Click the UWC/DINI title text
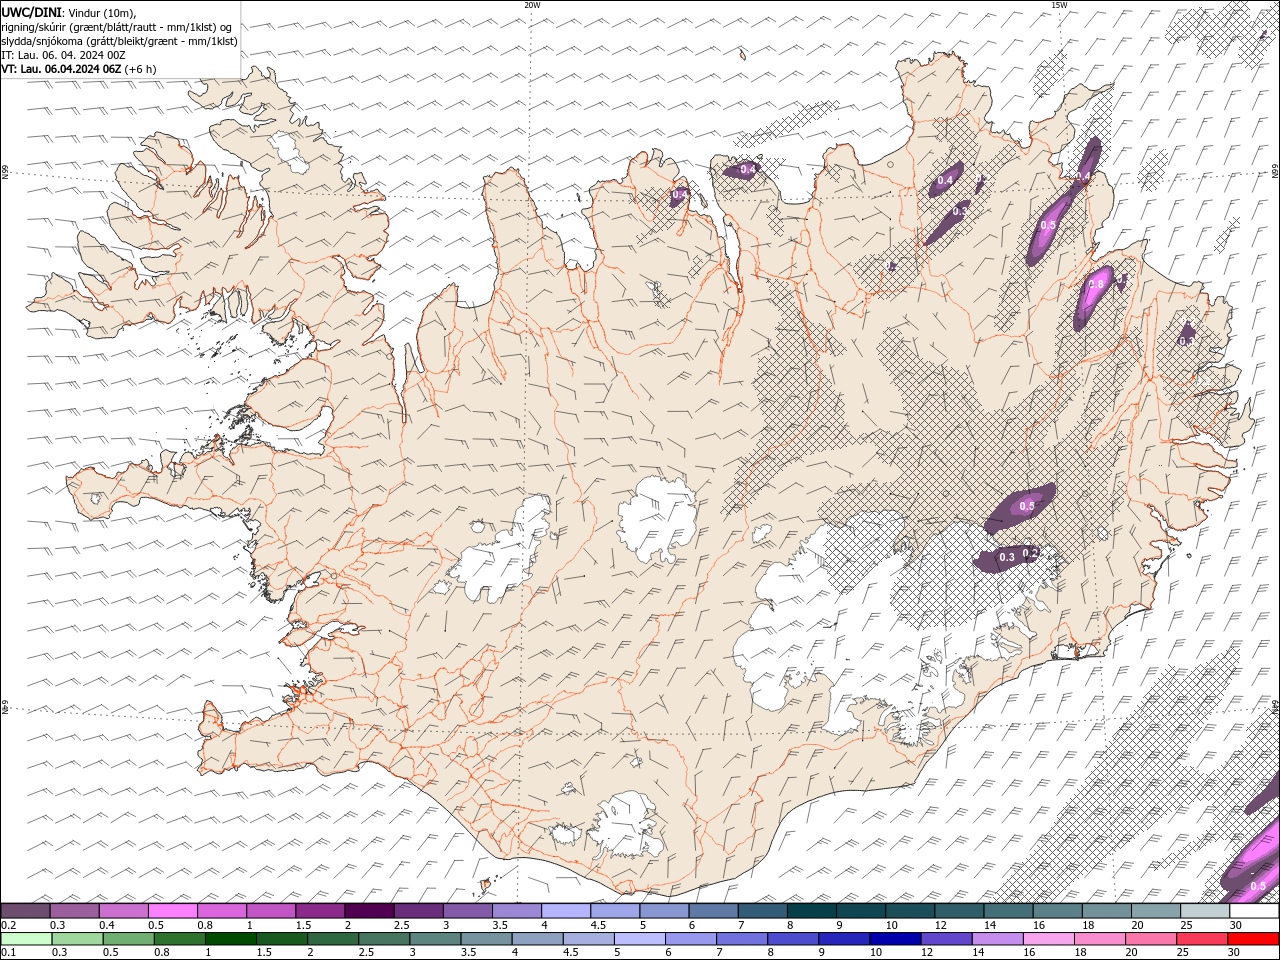Screen dimensions: 1280x960 pyautogui.click(x=32, y=12)
